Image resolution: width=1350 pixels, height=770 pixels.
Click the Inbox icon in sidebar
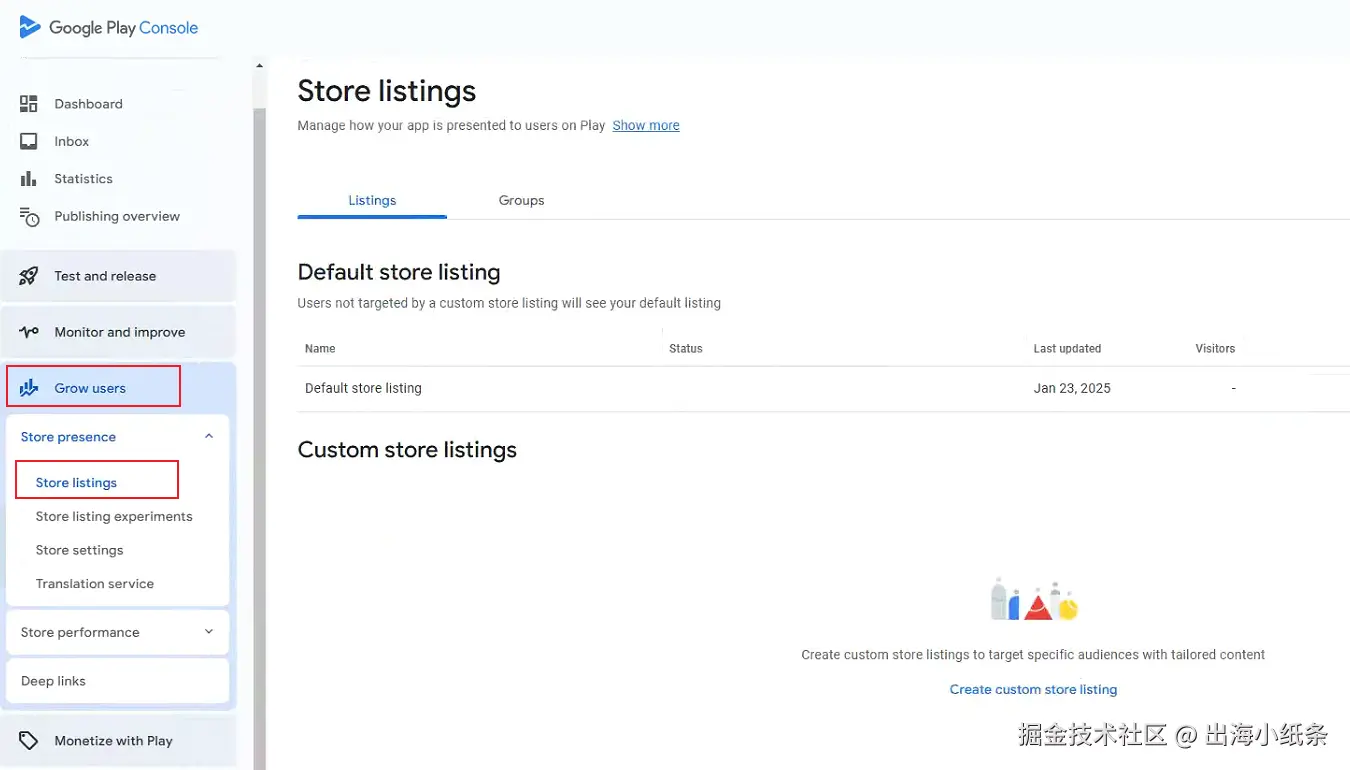coord(29,141)
